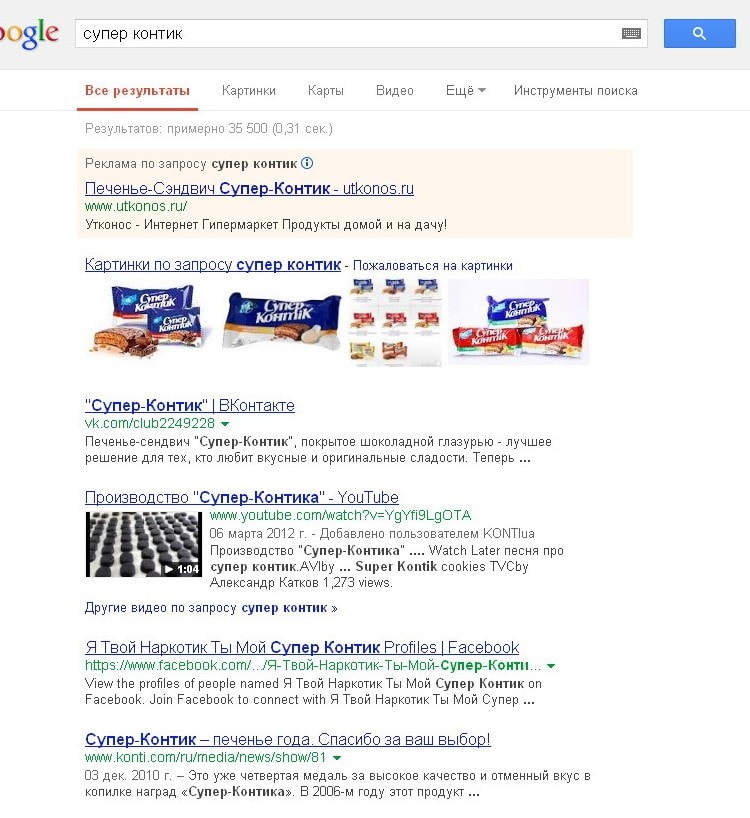Expand the green arrow beside the facebook.com URL
This screenshot has width=750, height=818.
coord(551,666)
